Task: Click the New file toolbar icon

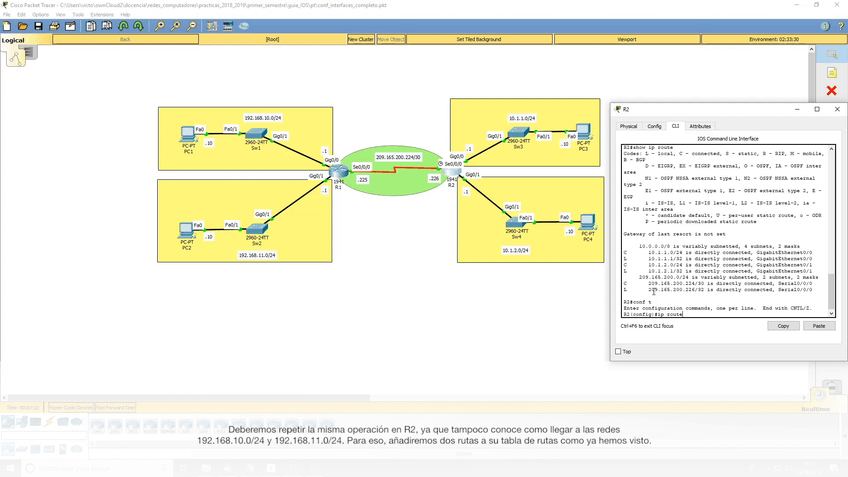Action: [7, 27]
